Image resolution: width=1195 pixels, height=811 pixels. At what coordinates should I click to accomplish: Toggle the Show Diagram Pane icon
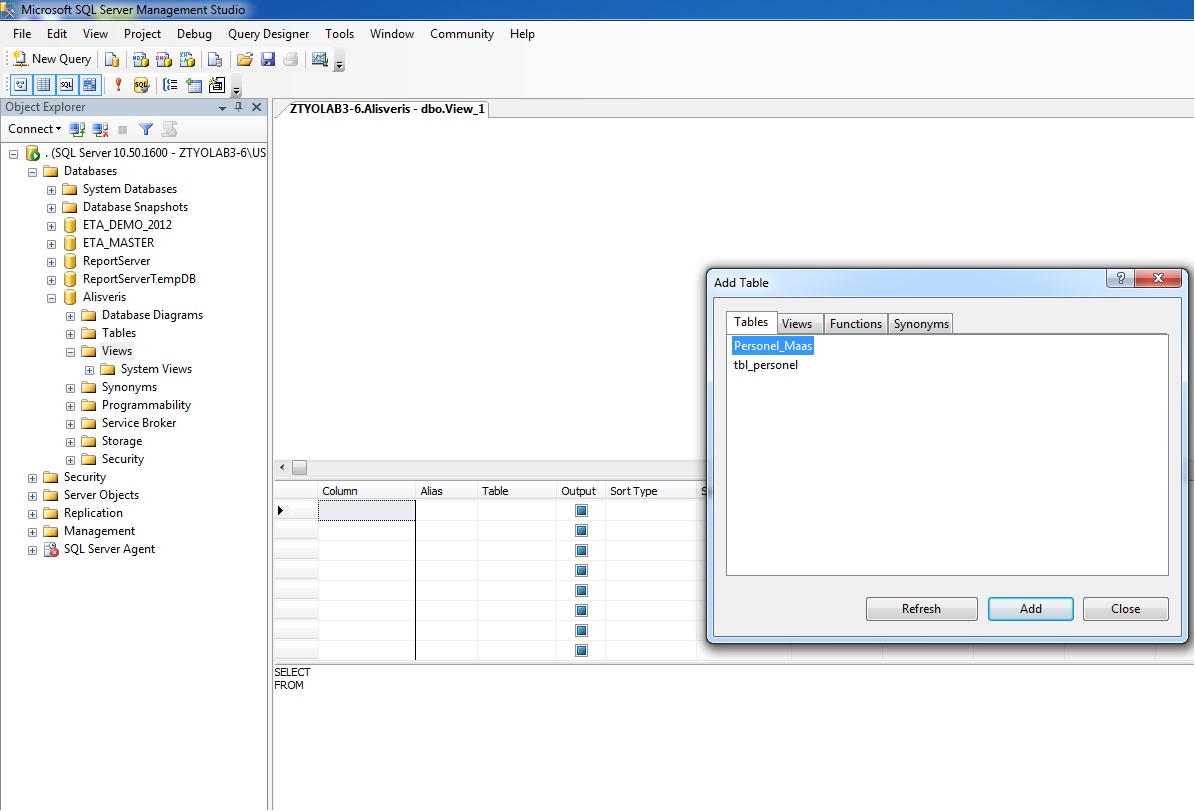pyautogui.click(x=20, y=85)
